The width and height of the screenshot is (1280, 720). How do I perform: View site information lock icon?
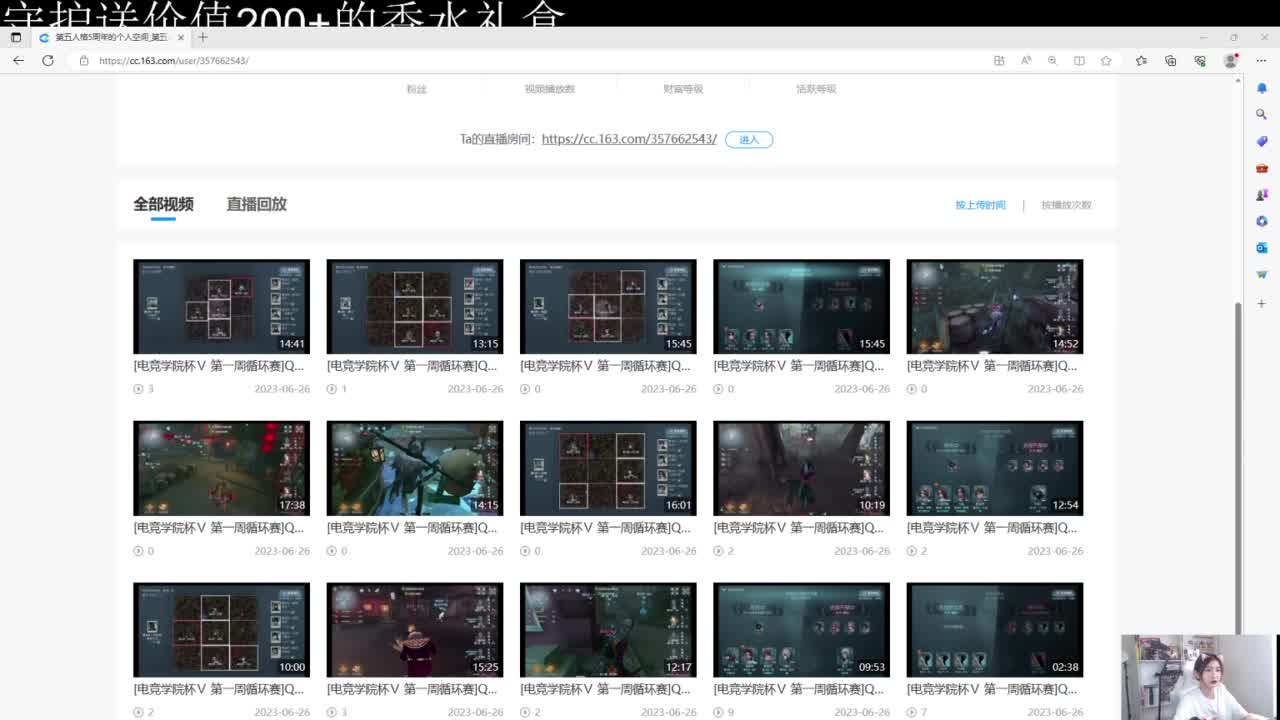(84, 60)
